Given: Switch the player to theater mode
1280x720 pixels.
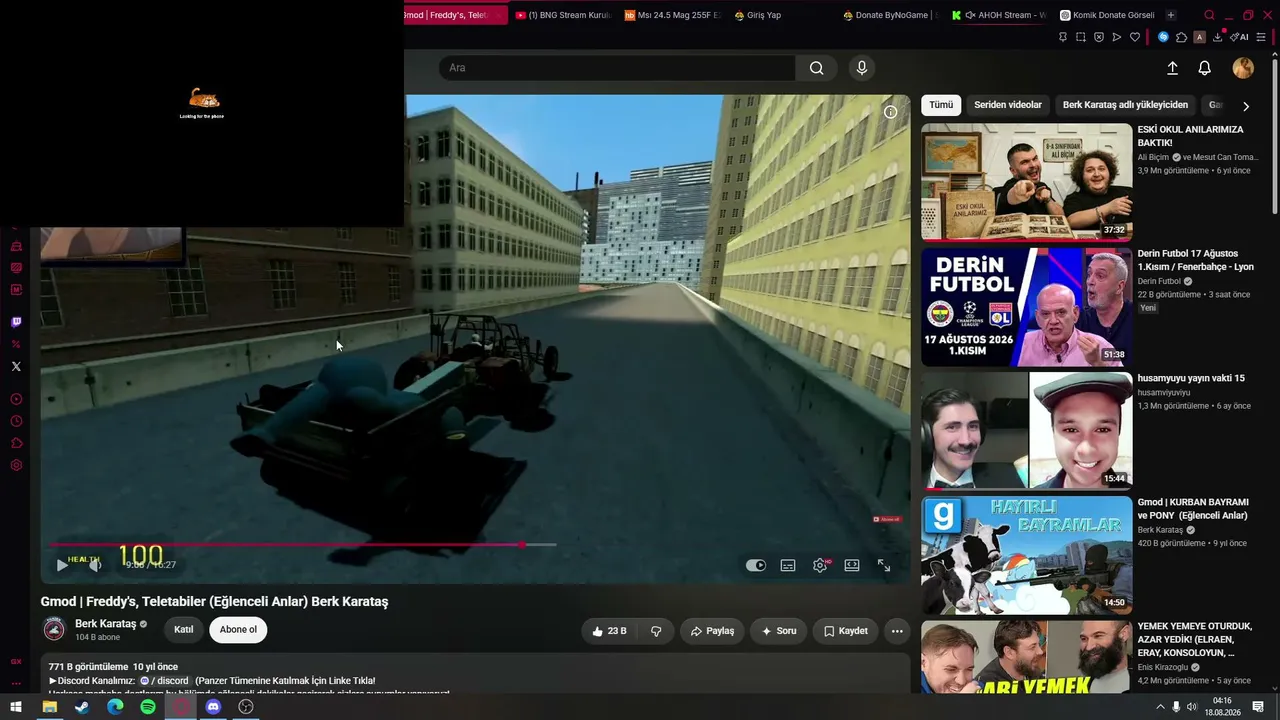Looking at the screenshot, I should tap(852, 565).
